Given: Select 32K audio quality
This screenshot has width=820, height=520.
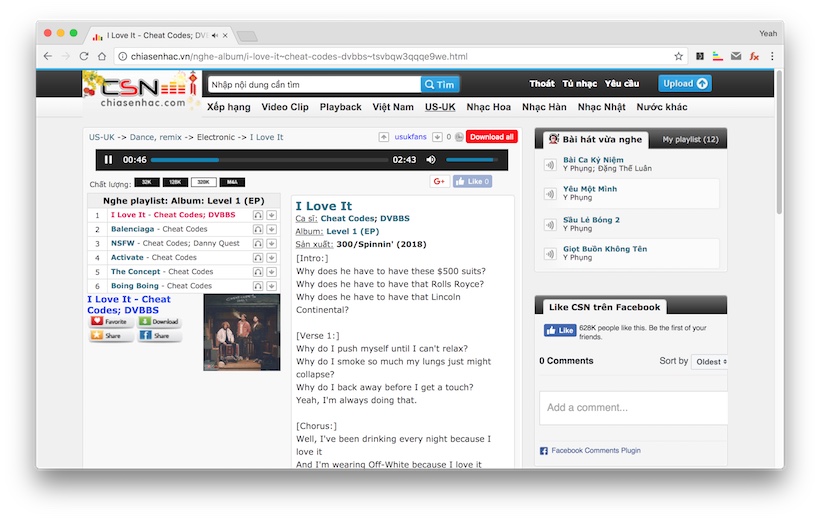Looking at the screenshot, I should point(147,182).
